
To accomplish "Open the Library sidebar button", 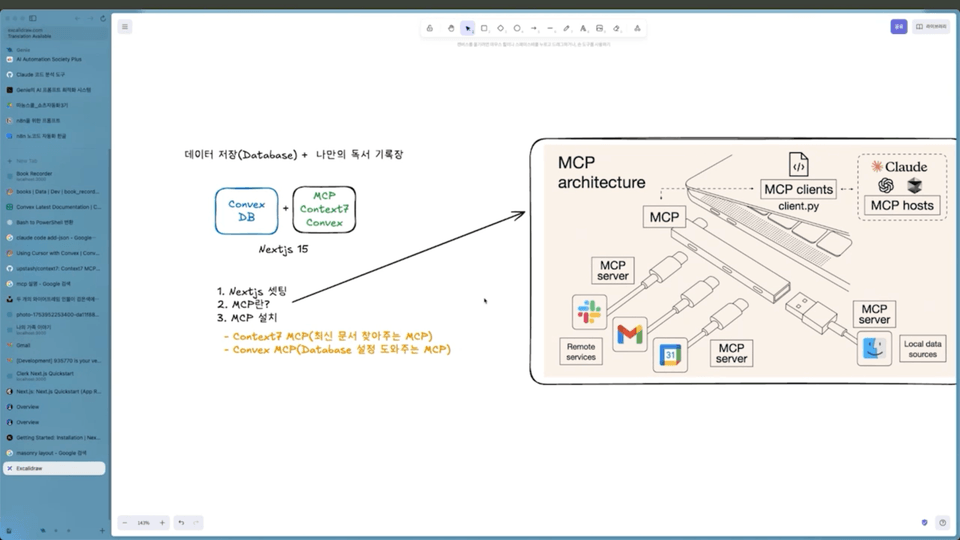I will (931, 27).
